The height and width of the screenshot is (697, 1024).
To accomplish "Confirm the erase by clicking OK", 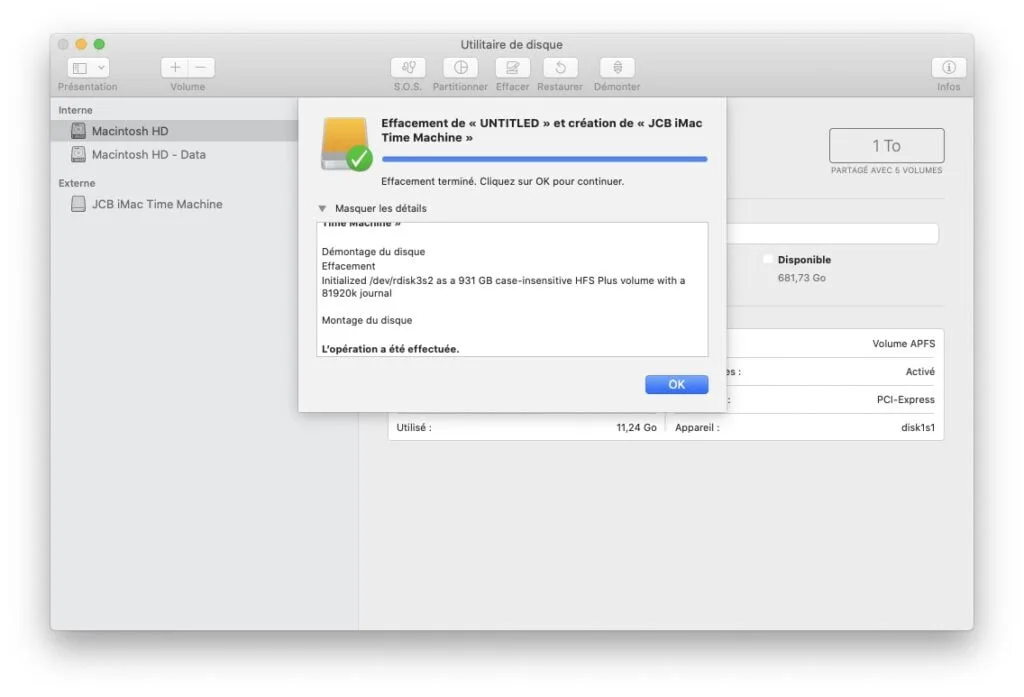I will click(676, 384).
